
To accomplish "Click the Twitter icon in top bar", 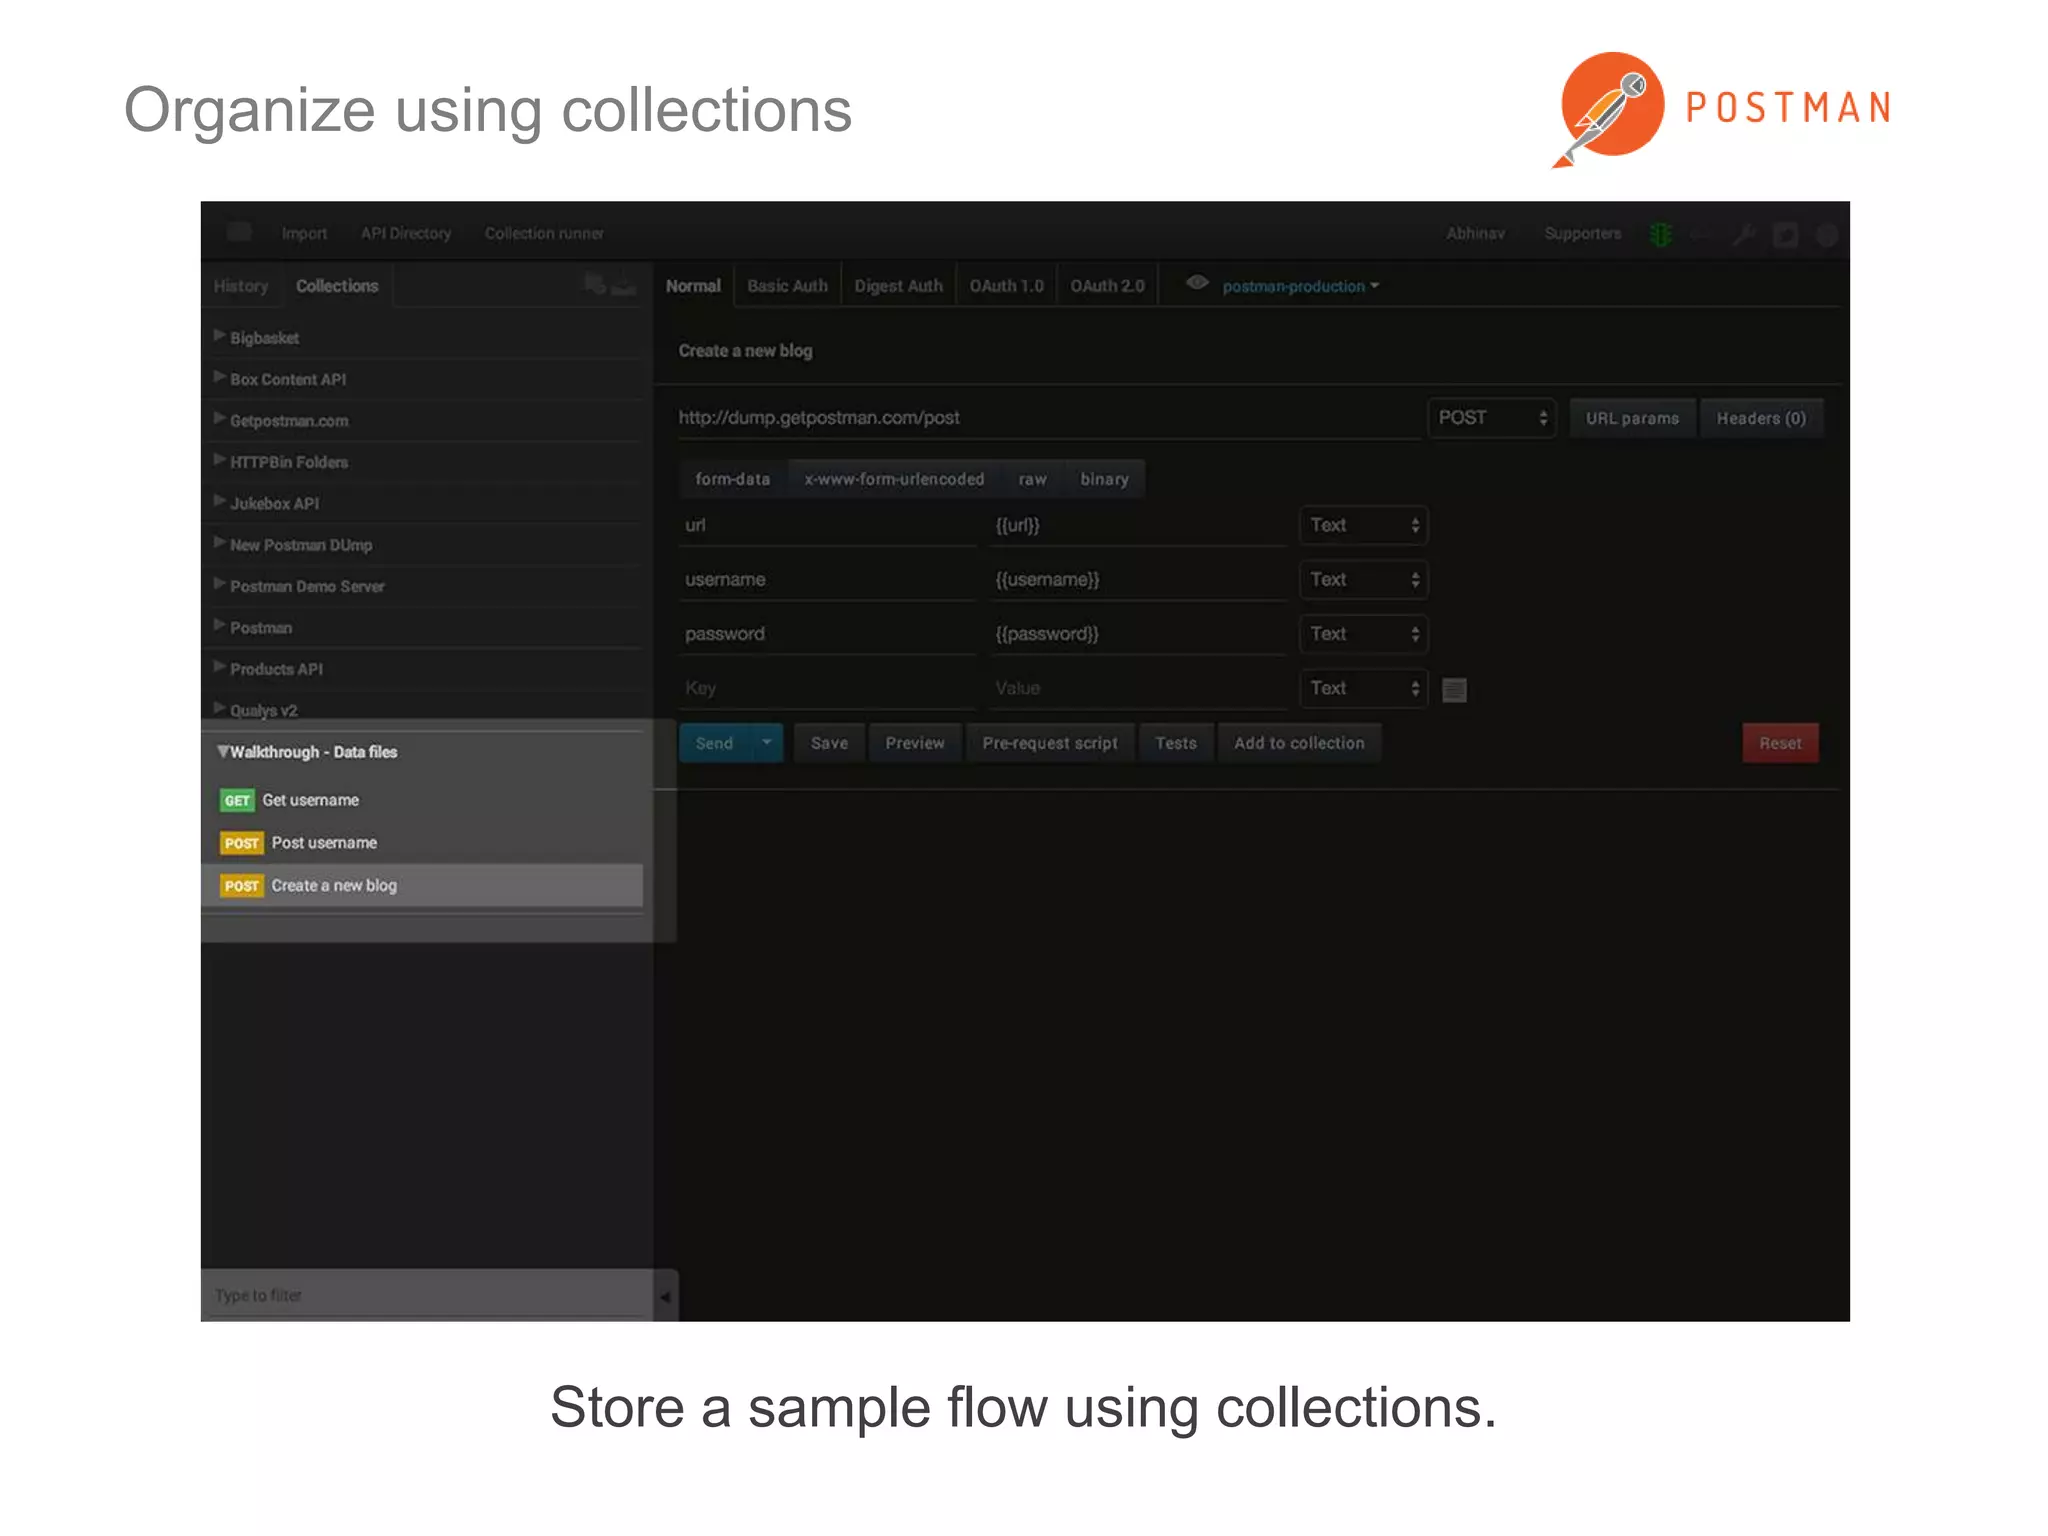I will 1786,234.
